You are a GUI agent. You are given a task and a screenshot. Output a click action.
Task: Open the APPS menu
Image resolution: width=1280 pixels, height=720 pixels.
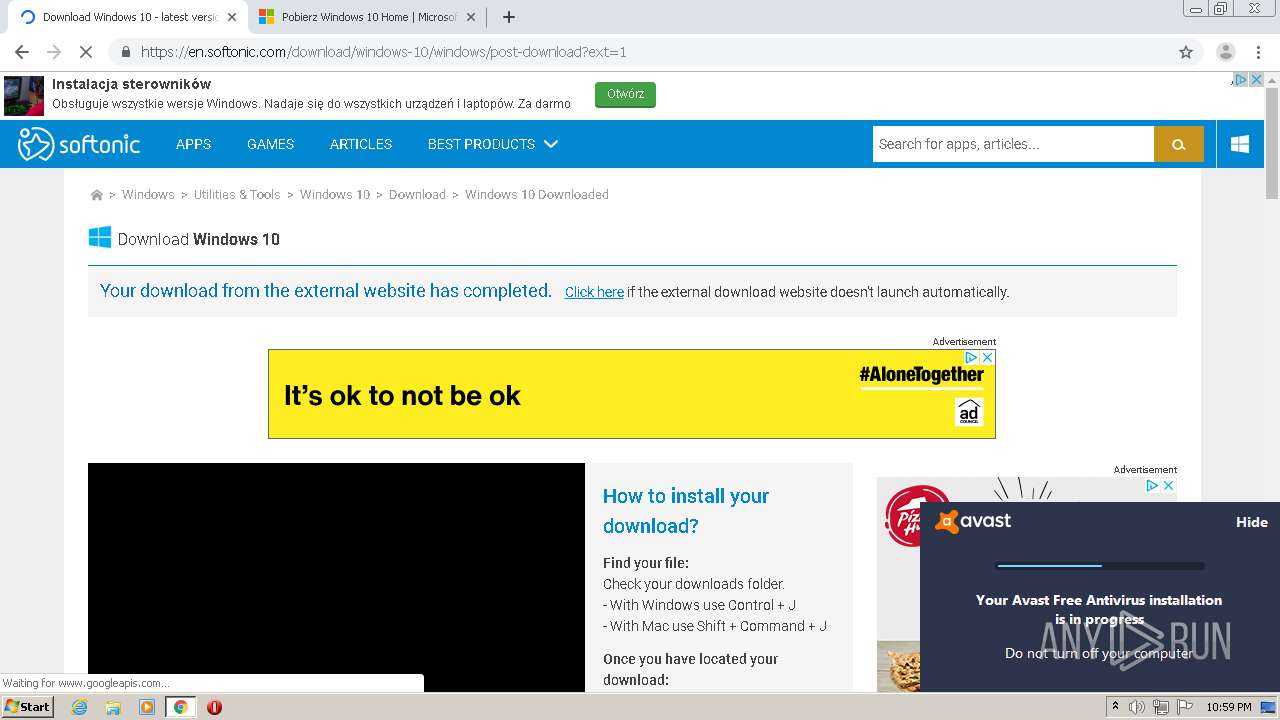[193, 144]
